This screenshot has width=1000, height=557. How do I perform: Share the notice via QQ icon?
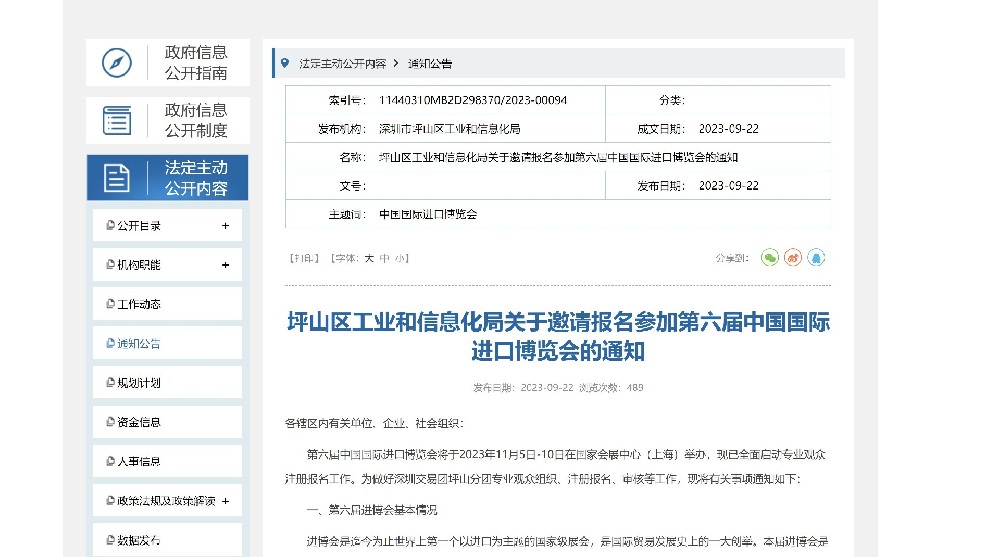point(816,258)
